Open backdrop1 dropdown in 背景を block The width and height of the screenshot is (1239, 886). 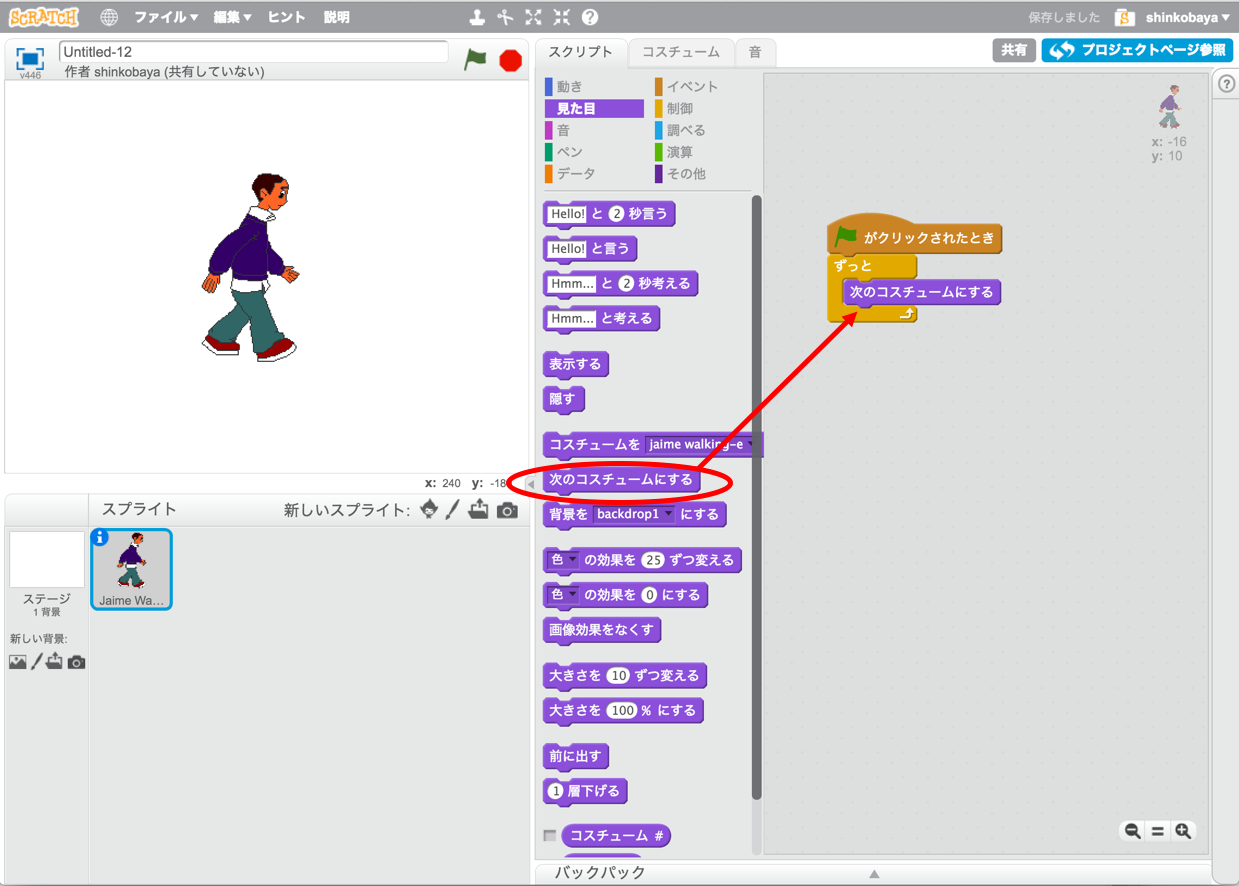(634, 514)
